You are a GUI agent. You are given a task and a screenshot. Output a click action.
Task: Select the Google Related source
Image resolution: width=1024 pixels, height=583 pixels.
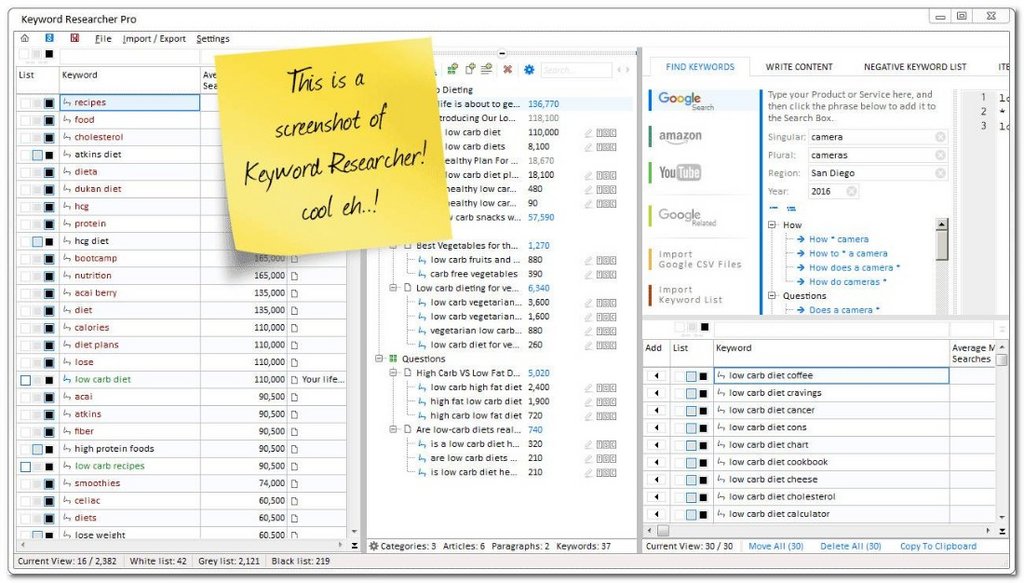(686, 216)
